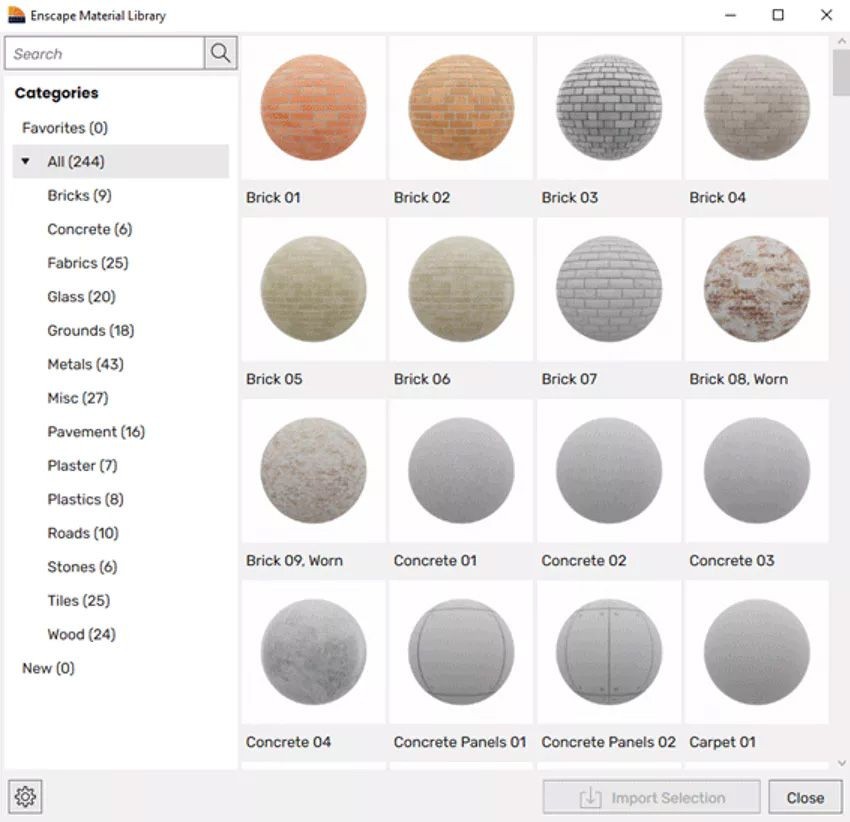Filter by the Metals category
The height and width of the screenshot is (822, 850).
click(85, 364)
